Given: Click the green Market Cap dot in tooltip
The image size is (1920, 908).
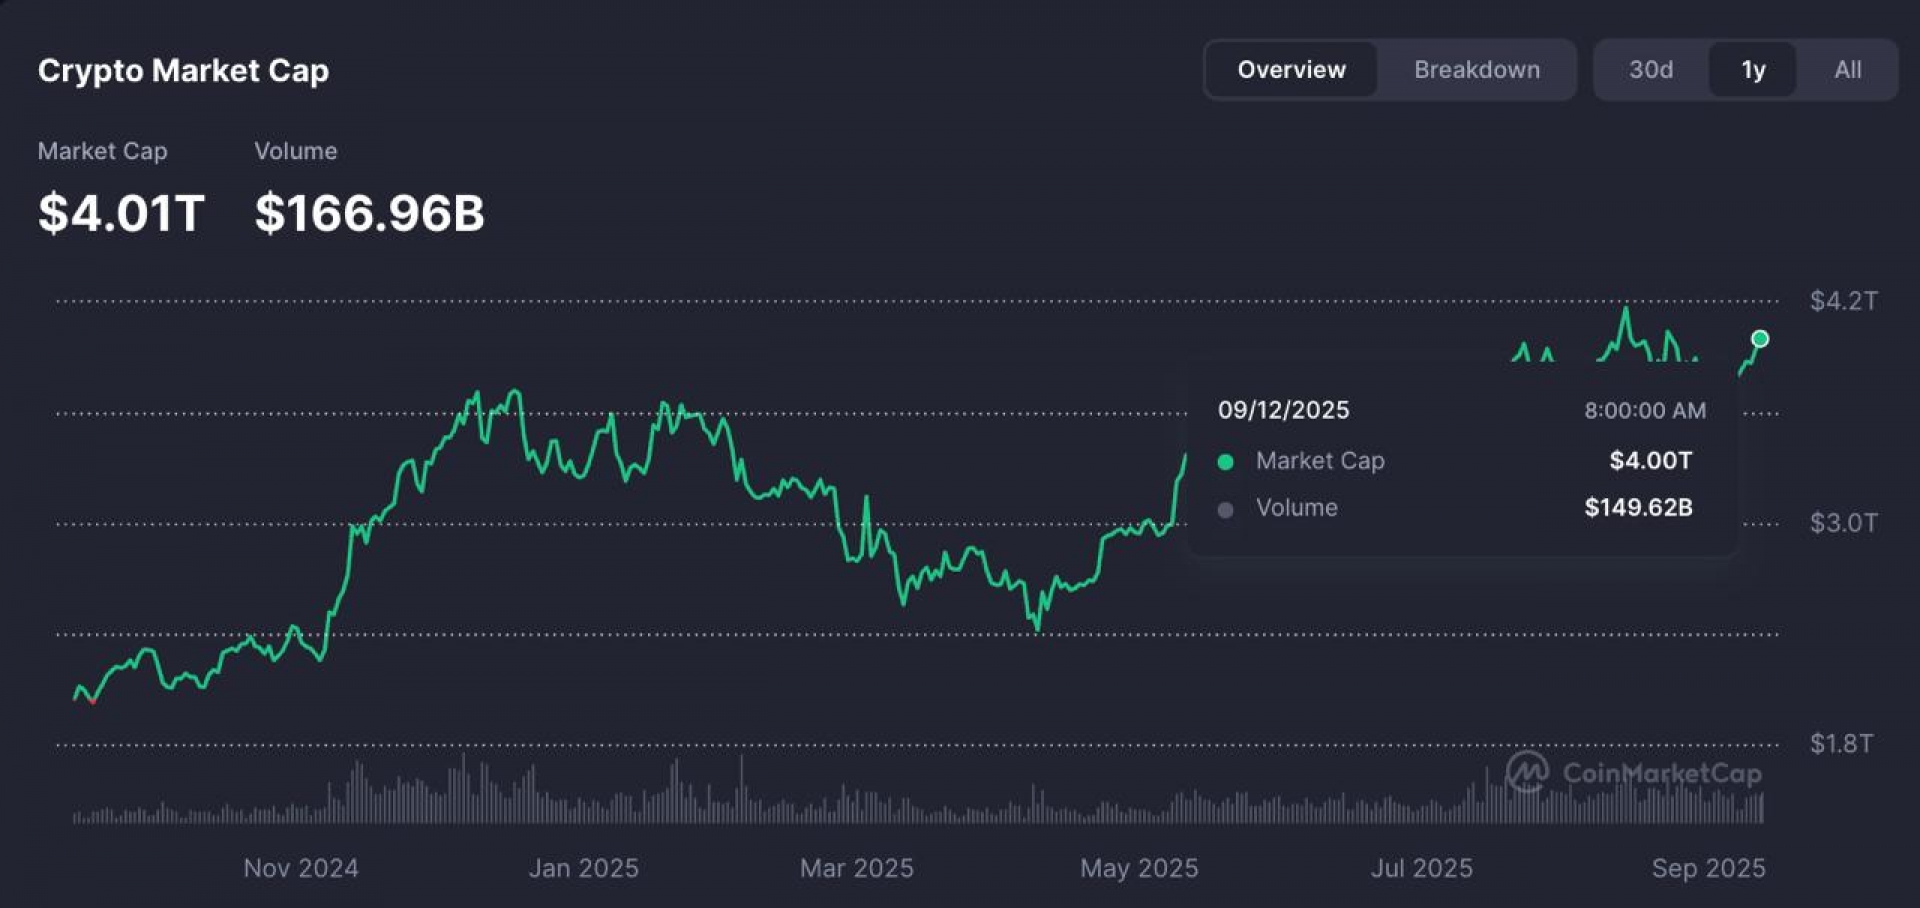Looking at the screenshot, I should pyautogui.click(x=1225, y=462).
